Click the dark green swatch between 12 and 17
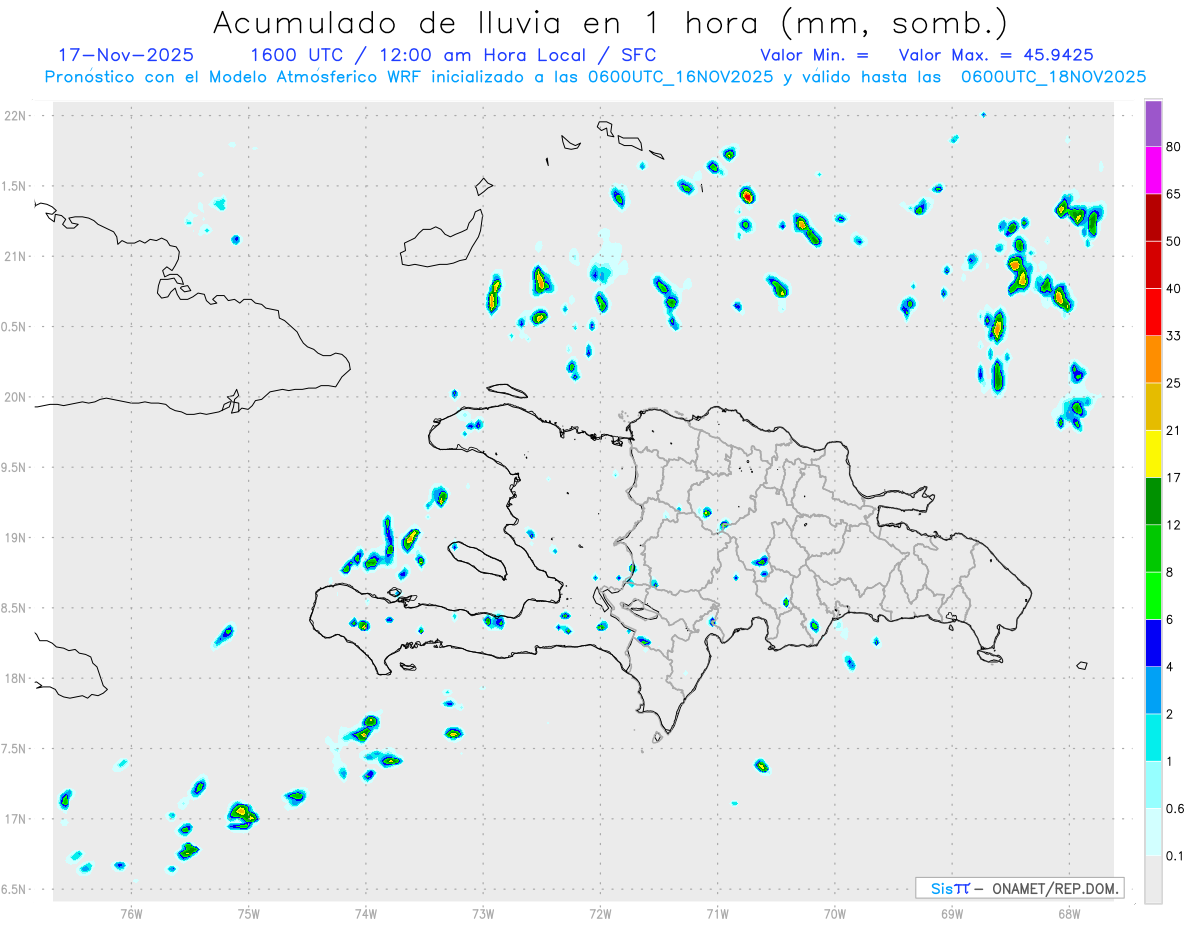This screenshot has width=1200, height=927. (x=1153, y=501)
